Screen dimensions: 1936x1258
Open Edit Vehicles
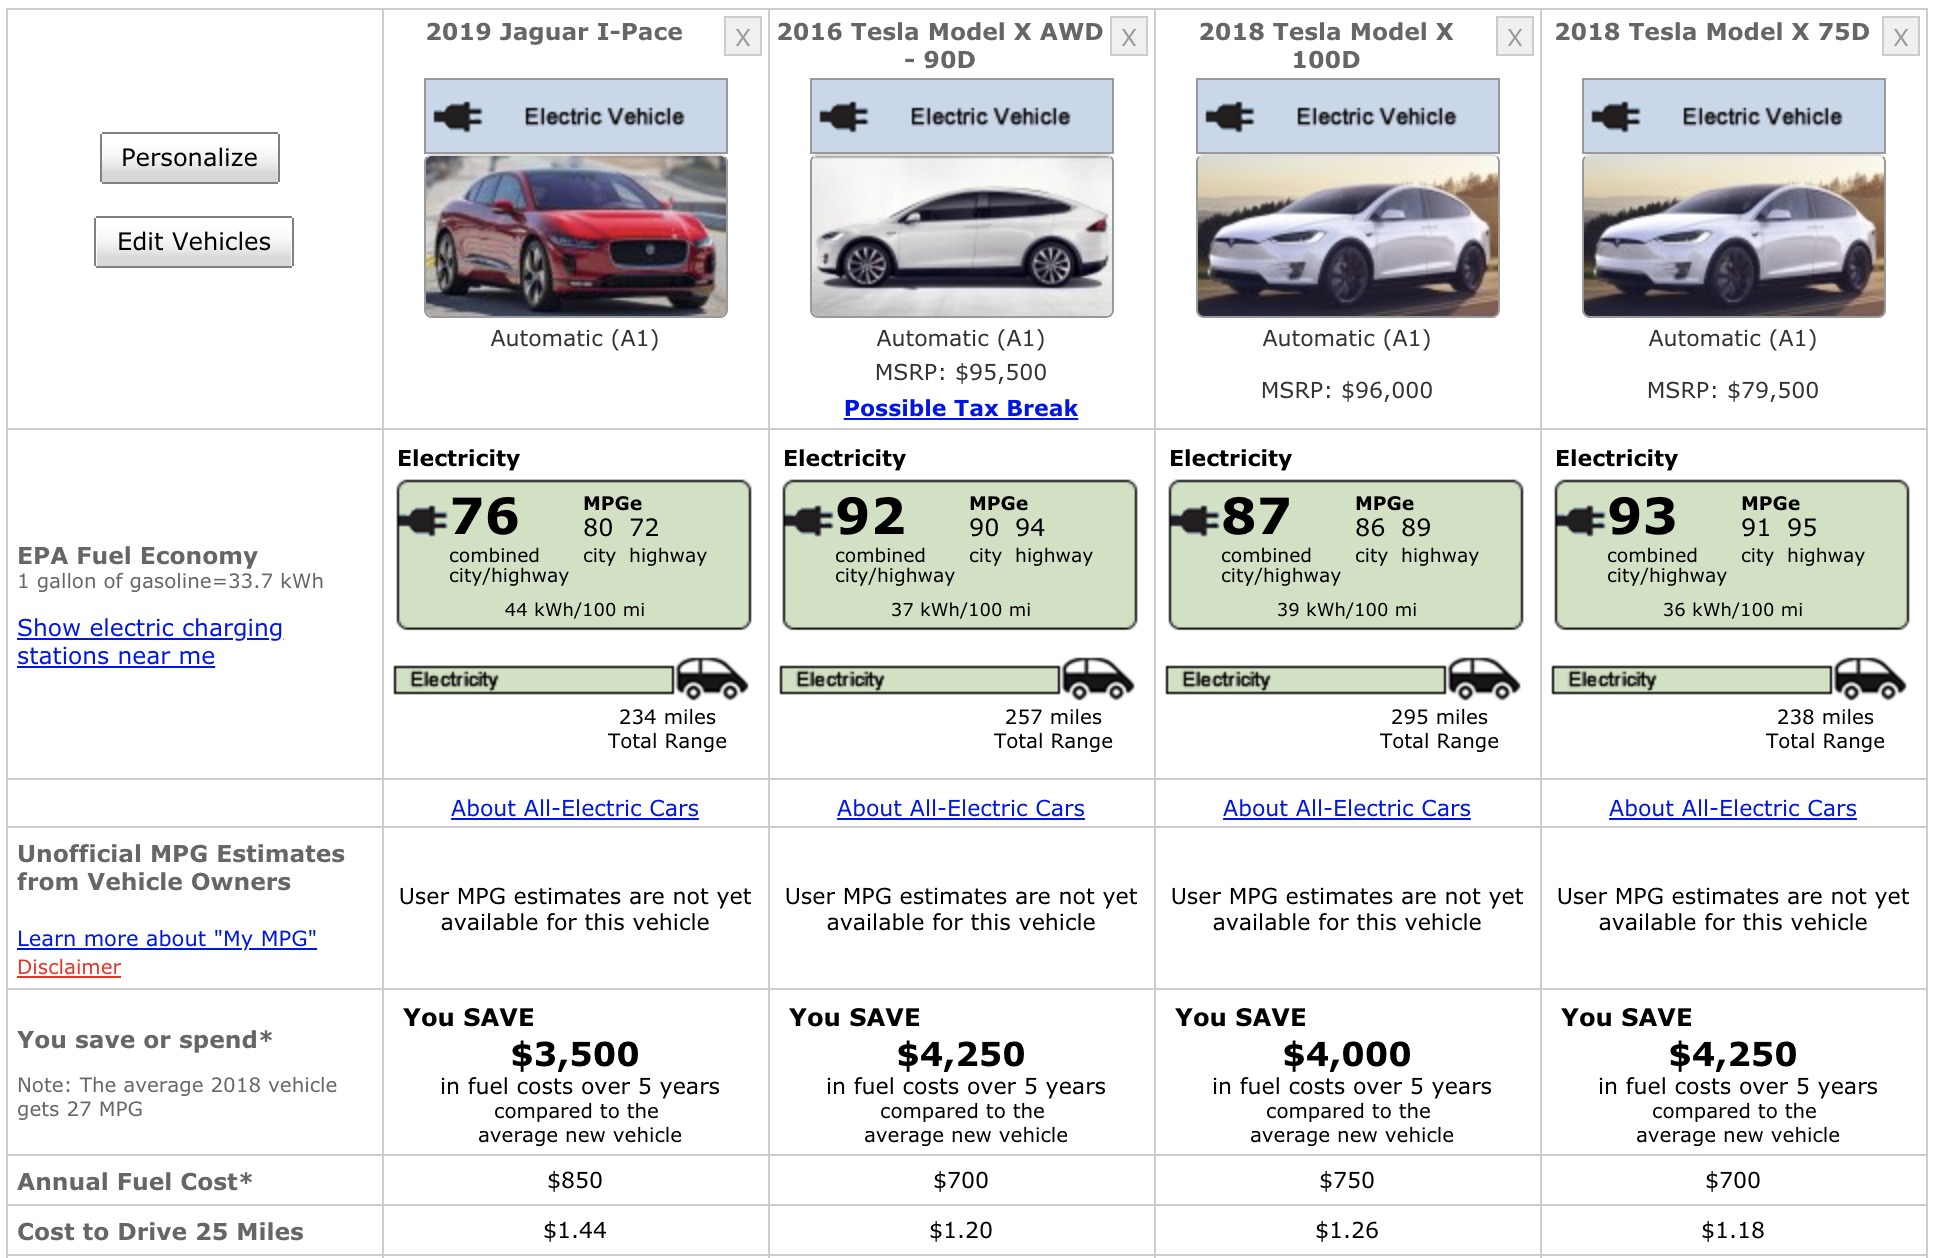click(194, 242)
